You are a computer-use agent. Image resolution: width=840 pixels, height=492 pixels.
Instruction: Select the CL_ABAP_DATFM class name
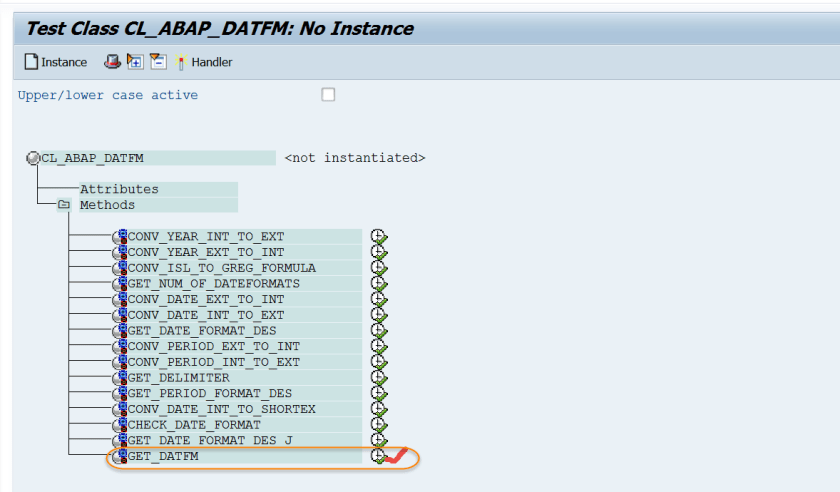(93, 158)
